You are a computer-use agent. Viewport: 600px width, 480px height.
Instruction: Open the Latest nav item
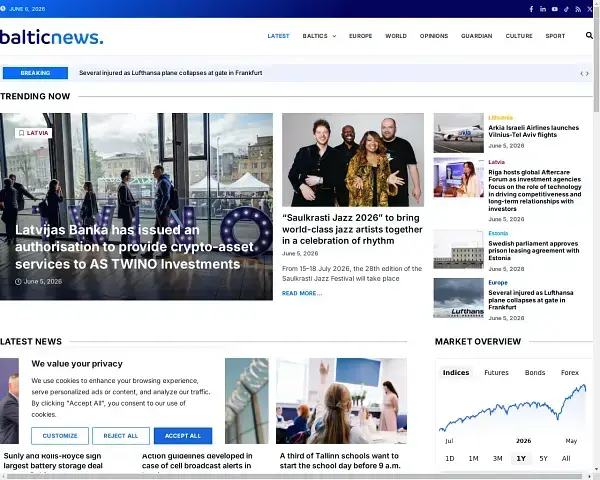pyautogui.click(x=278, y=36)
